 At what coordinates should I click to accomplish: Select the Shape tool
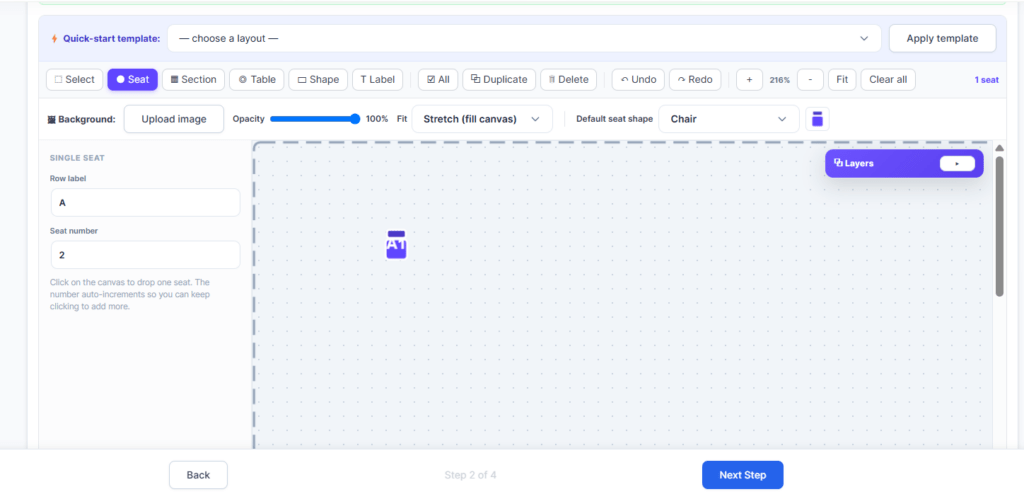point(318,80)
